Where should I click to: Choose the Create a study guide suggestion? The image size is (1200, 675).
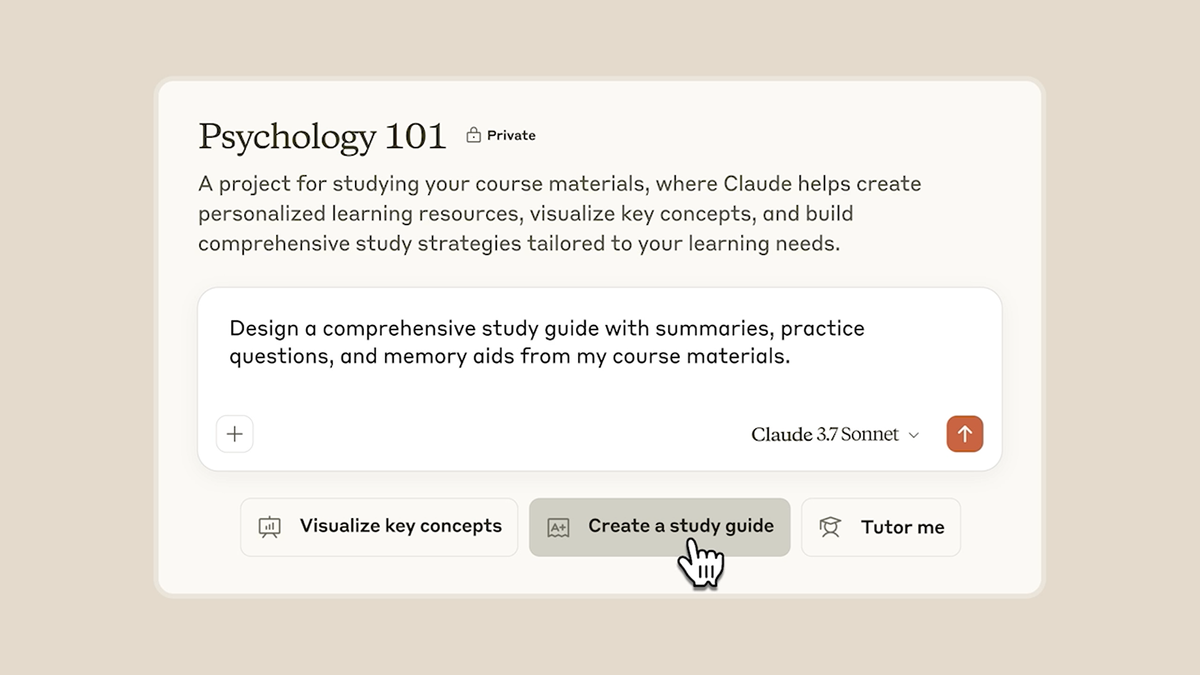click(x=660, y=527)
